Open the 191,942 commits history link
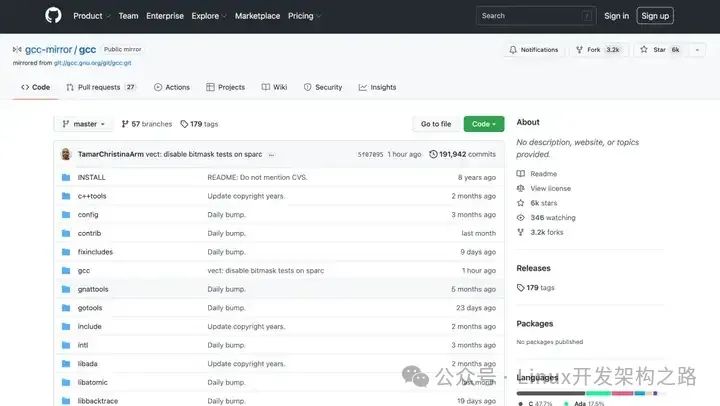 pos(462,154)
